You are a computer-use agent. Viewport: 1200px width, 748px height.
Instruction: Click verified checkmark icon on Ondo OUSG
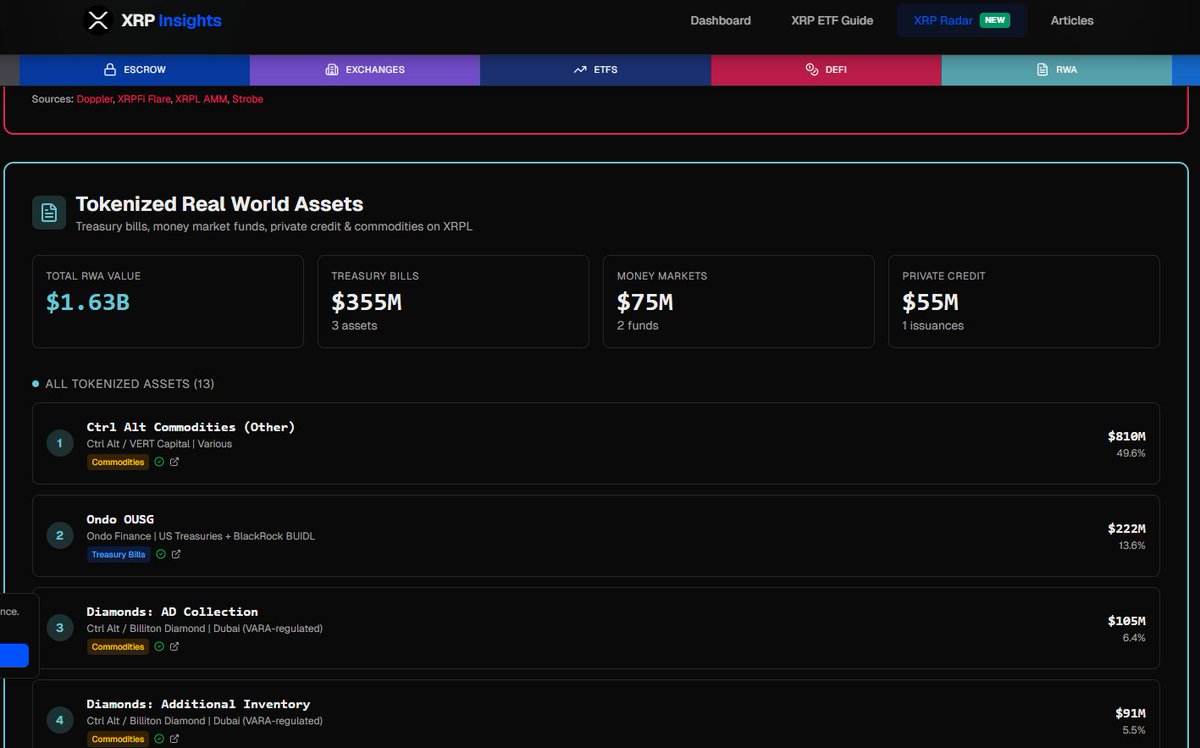(160, 554)
